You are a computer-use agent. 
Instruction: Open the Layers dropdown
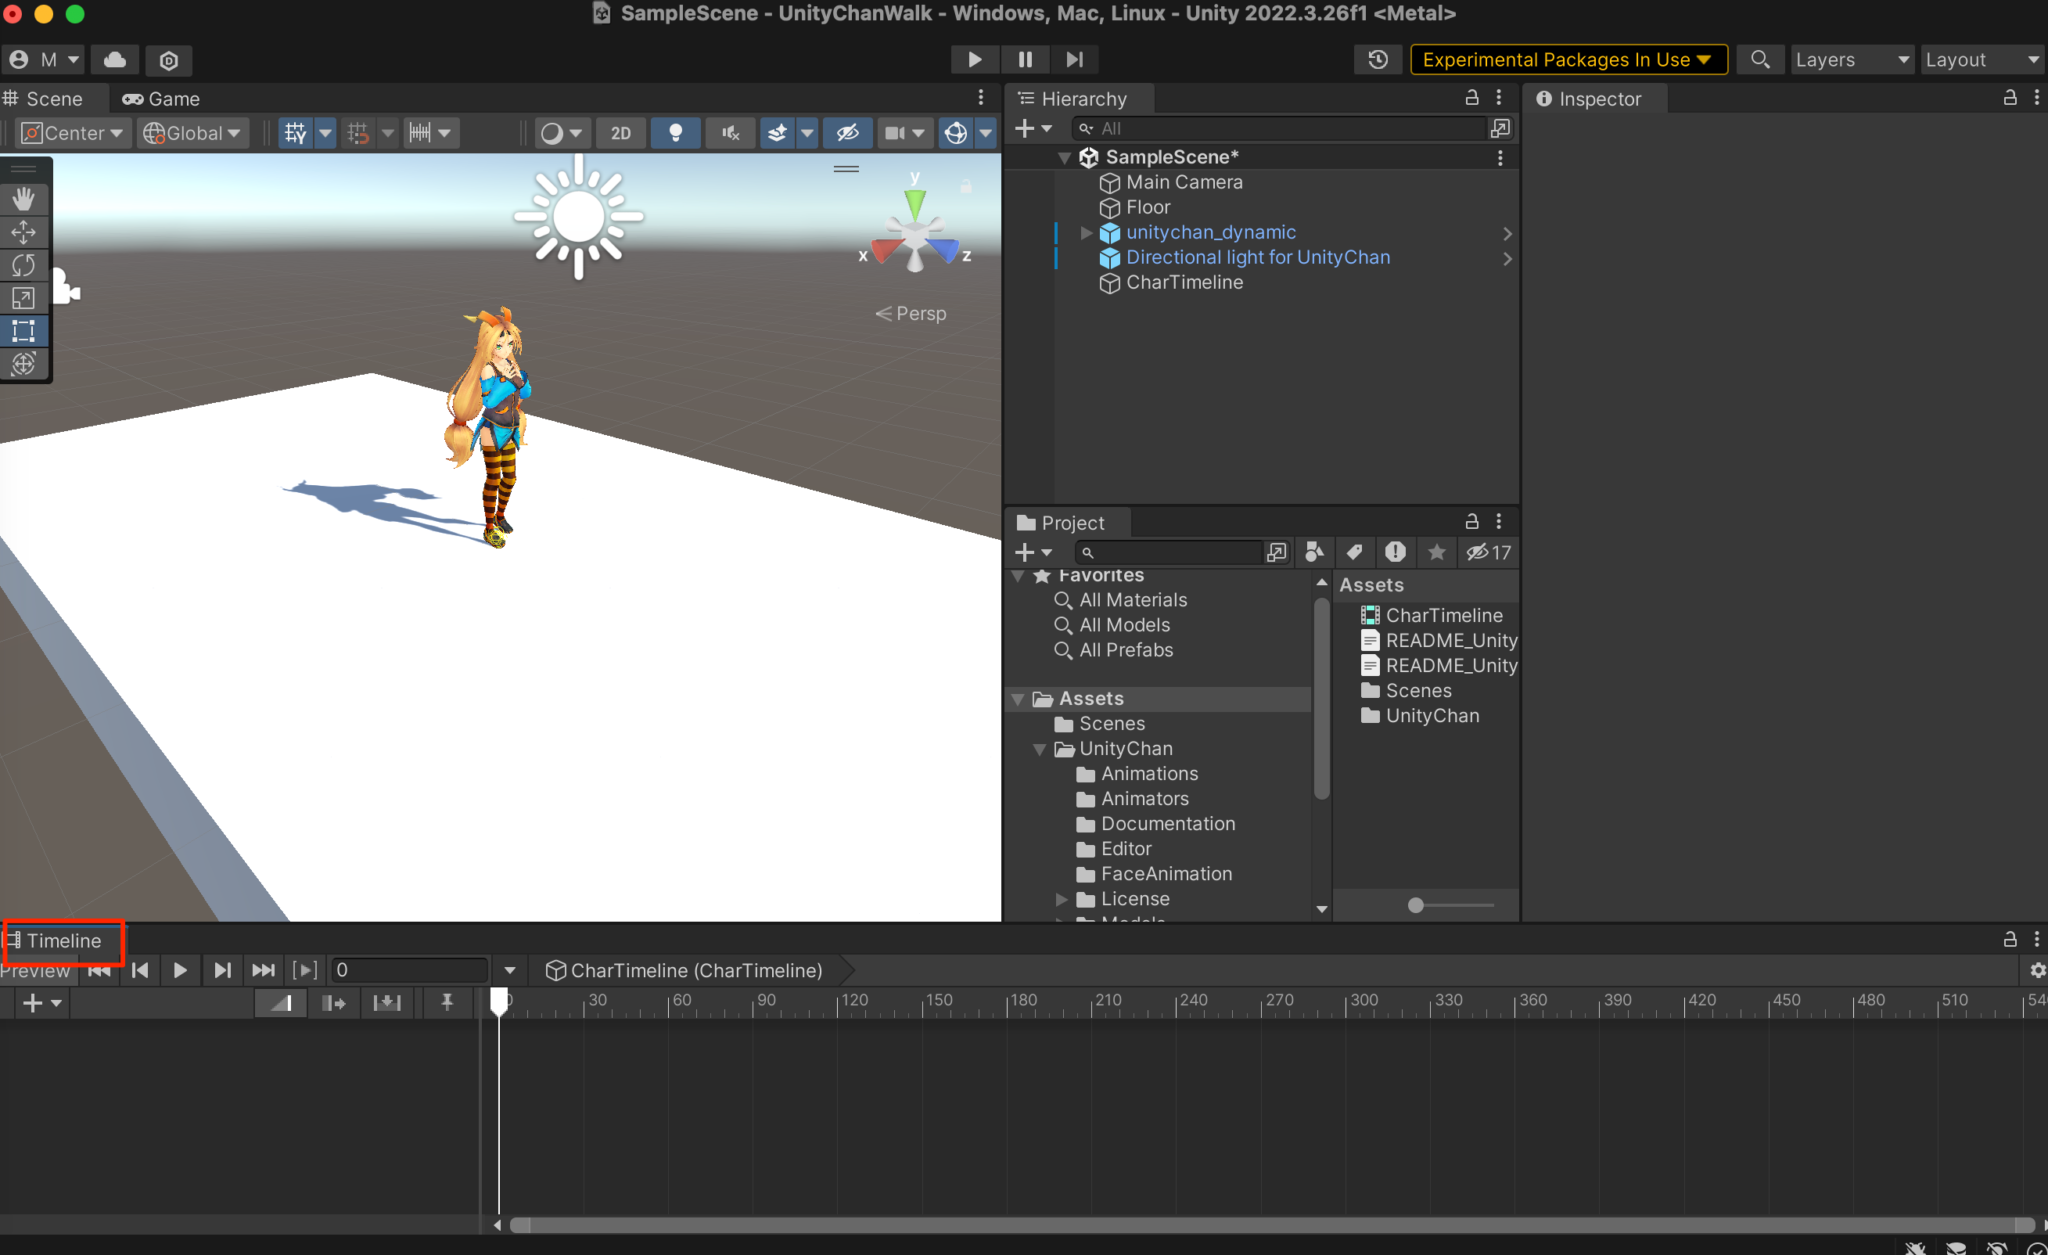click(1851, 59)
